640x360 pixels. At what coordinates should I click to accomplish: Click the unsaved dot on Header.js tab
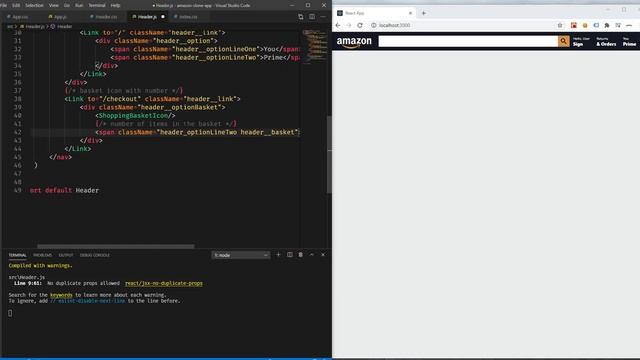pos(162,17)
